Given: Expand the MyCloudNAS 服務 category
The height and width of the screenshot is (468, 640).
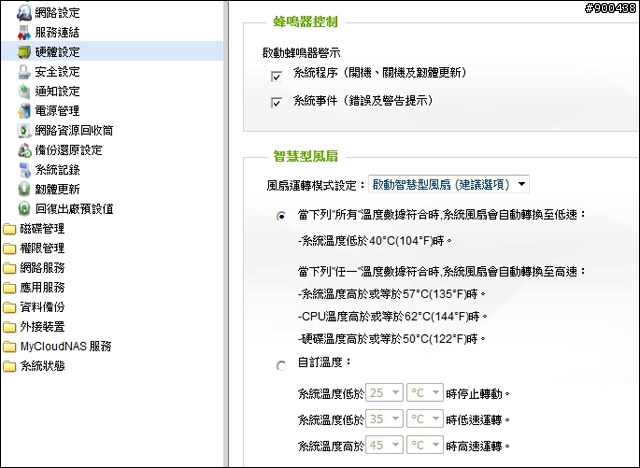Looking at the screenshot, I should click(x=66, y=346).
